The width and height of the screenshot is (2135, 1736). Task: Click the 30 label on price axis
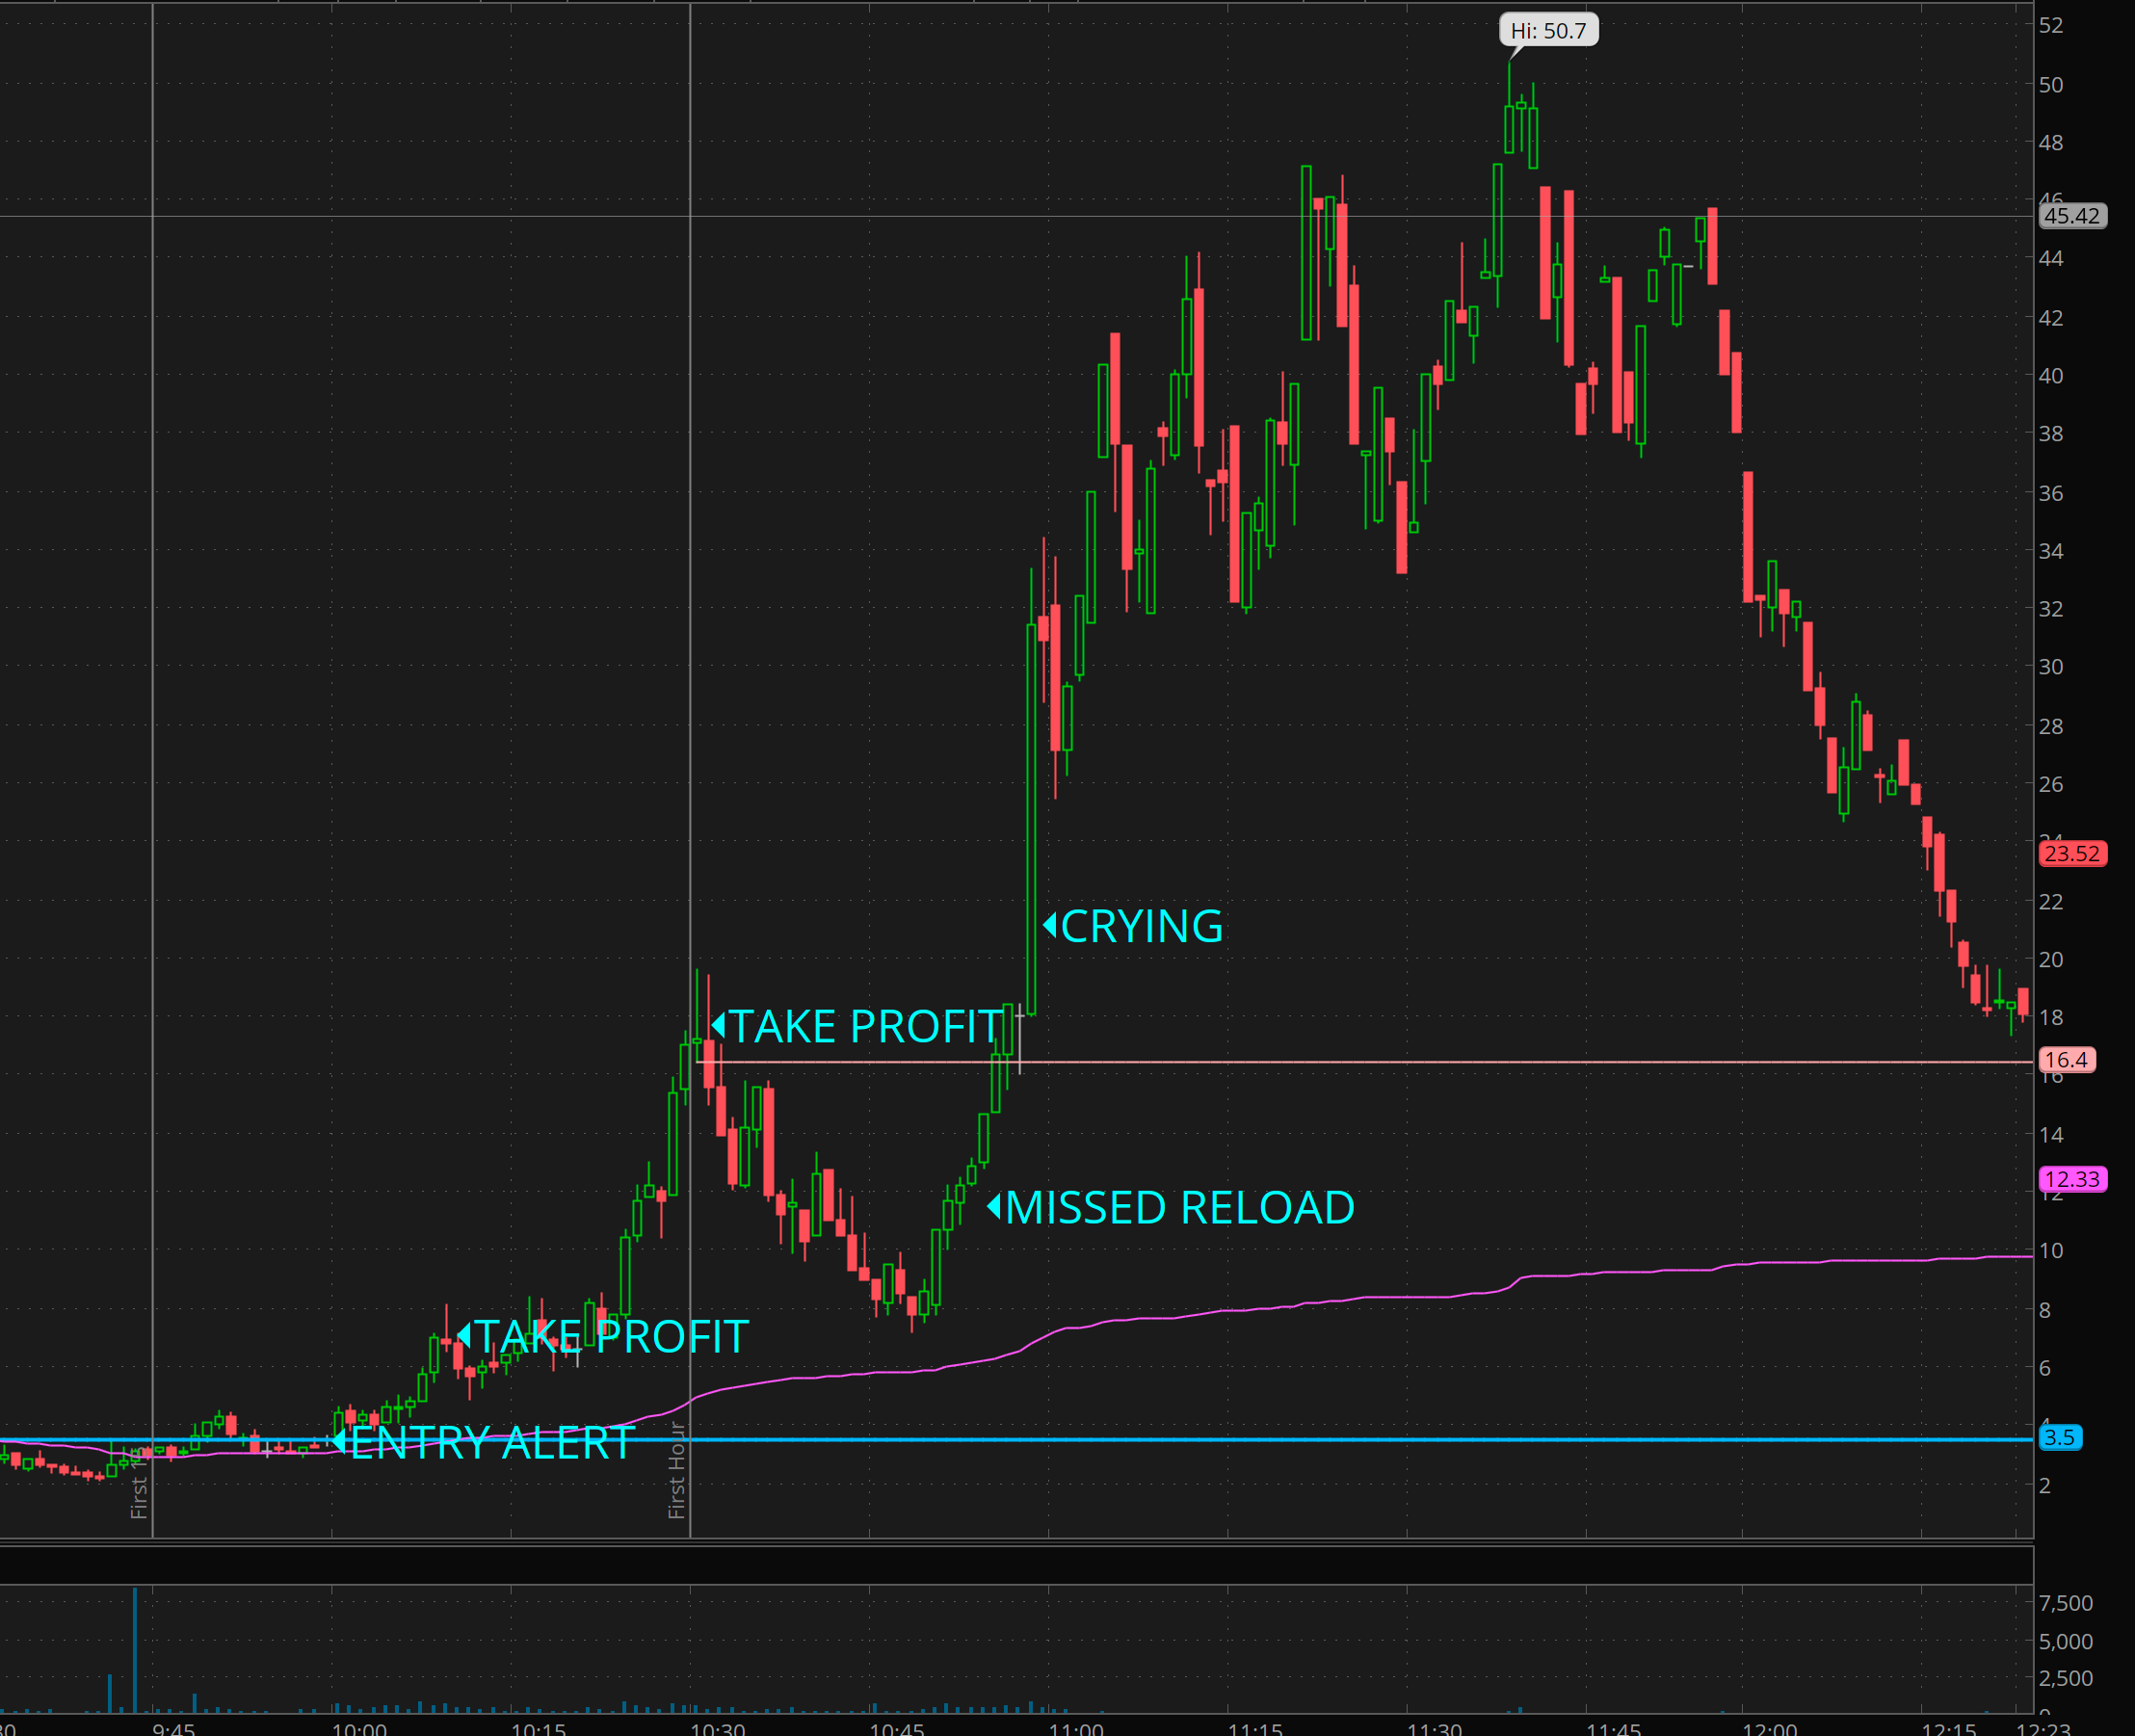click(x=2050, y=667)
